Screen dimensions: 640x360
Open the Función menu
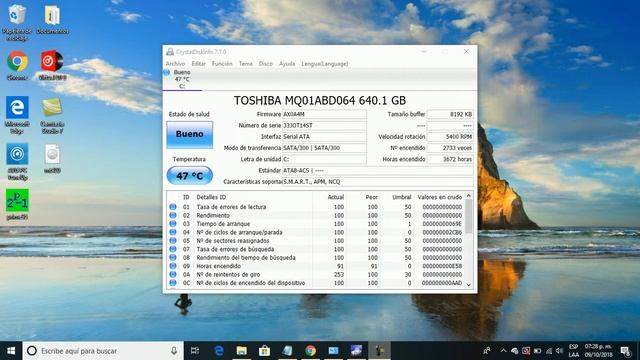click(x=222, y=64)
